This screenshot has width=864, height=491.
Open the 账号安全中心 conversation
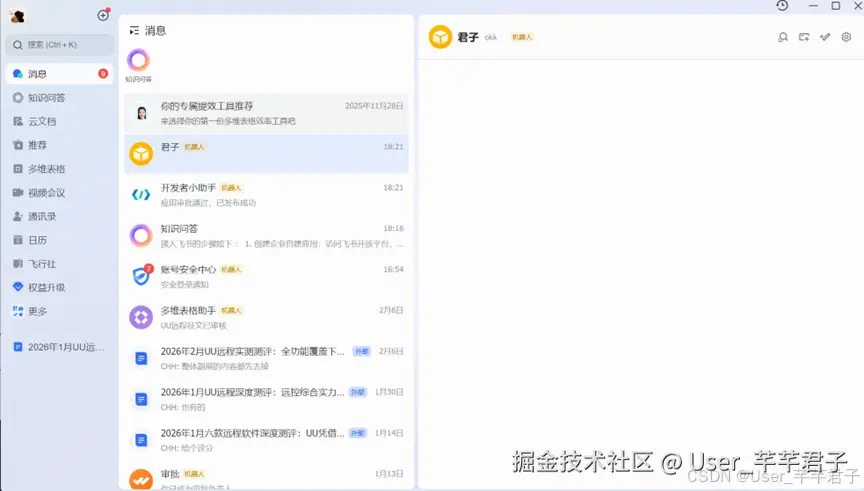(267, 276)
